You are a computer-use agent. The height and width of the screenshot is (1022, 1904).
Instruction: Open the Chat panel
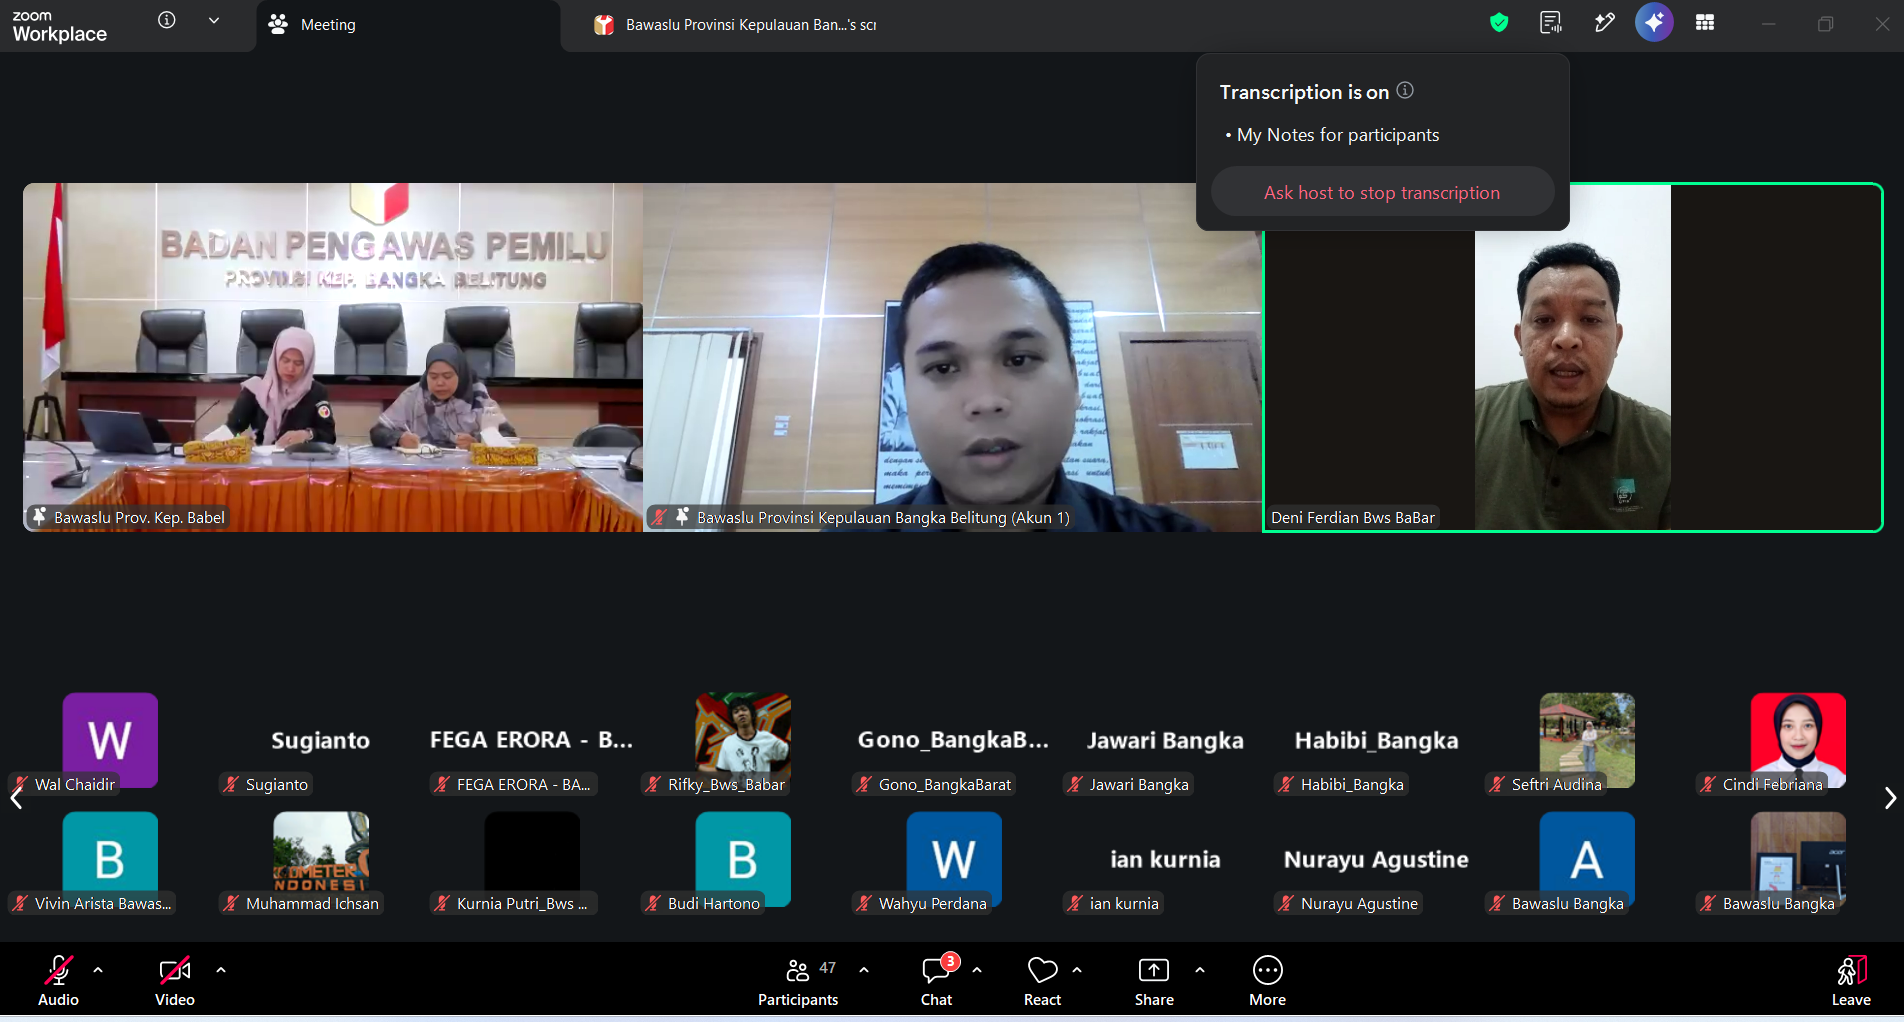(937, 980)
